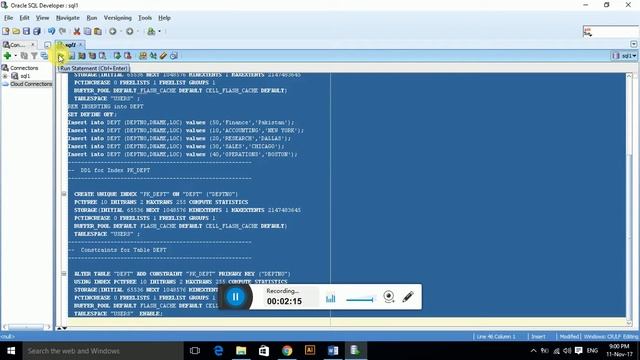
Task: Open the Versioning menu
Action: [x=118, y=18]
